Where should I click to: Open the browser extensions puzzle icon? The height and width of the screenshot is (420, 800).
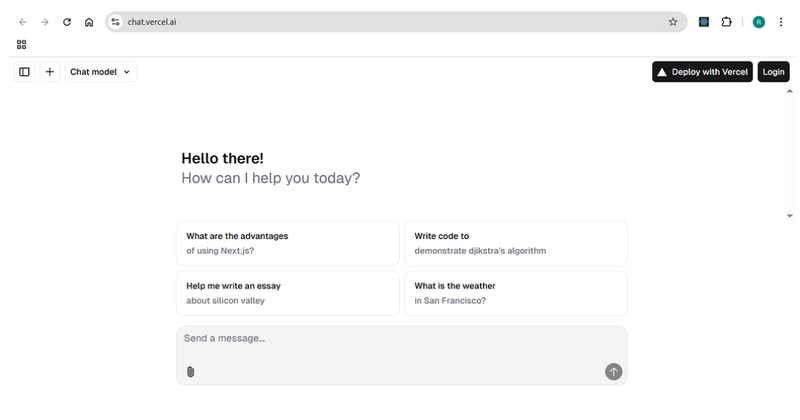pos(726,22)
